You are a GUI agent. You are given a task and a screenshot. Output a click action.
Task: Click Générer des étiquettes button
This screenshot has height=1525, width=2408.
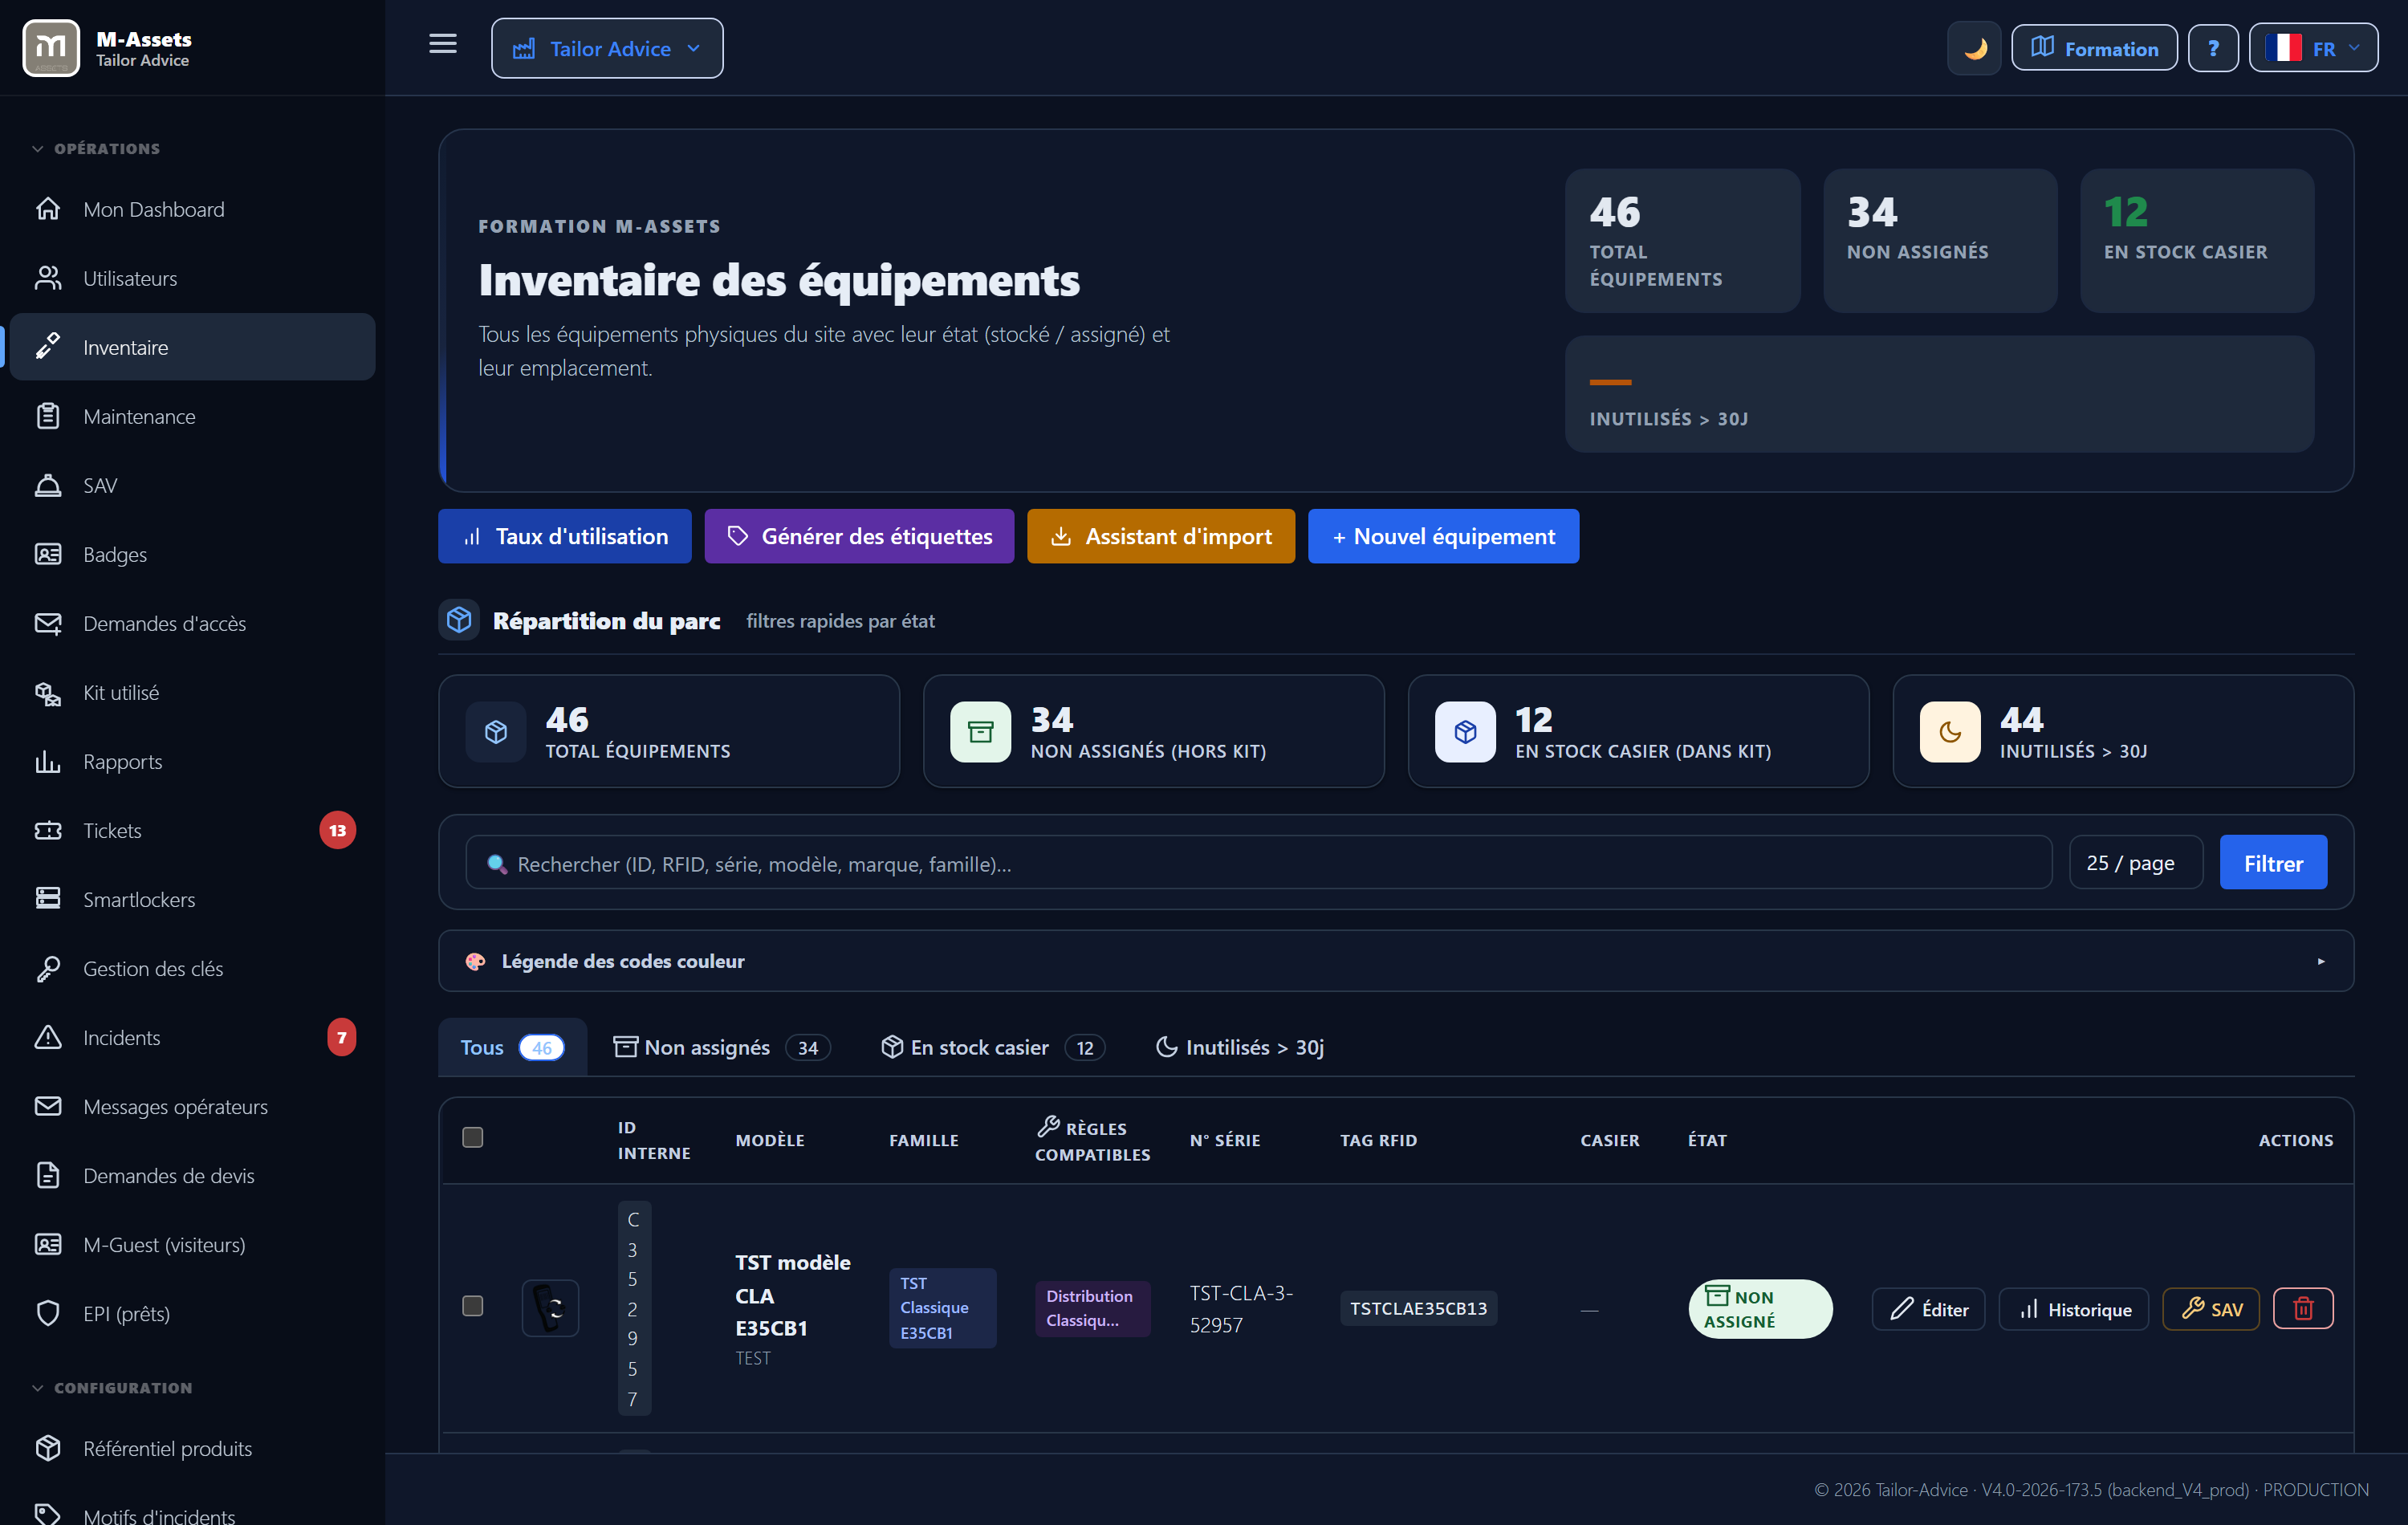pos(859,536)
